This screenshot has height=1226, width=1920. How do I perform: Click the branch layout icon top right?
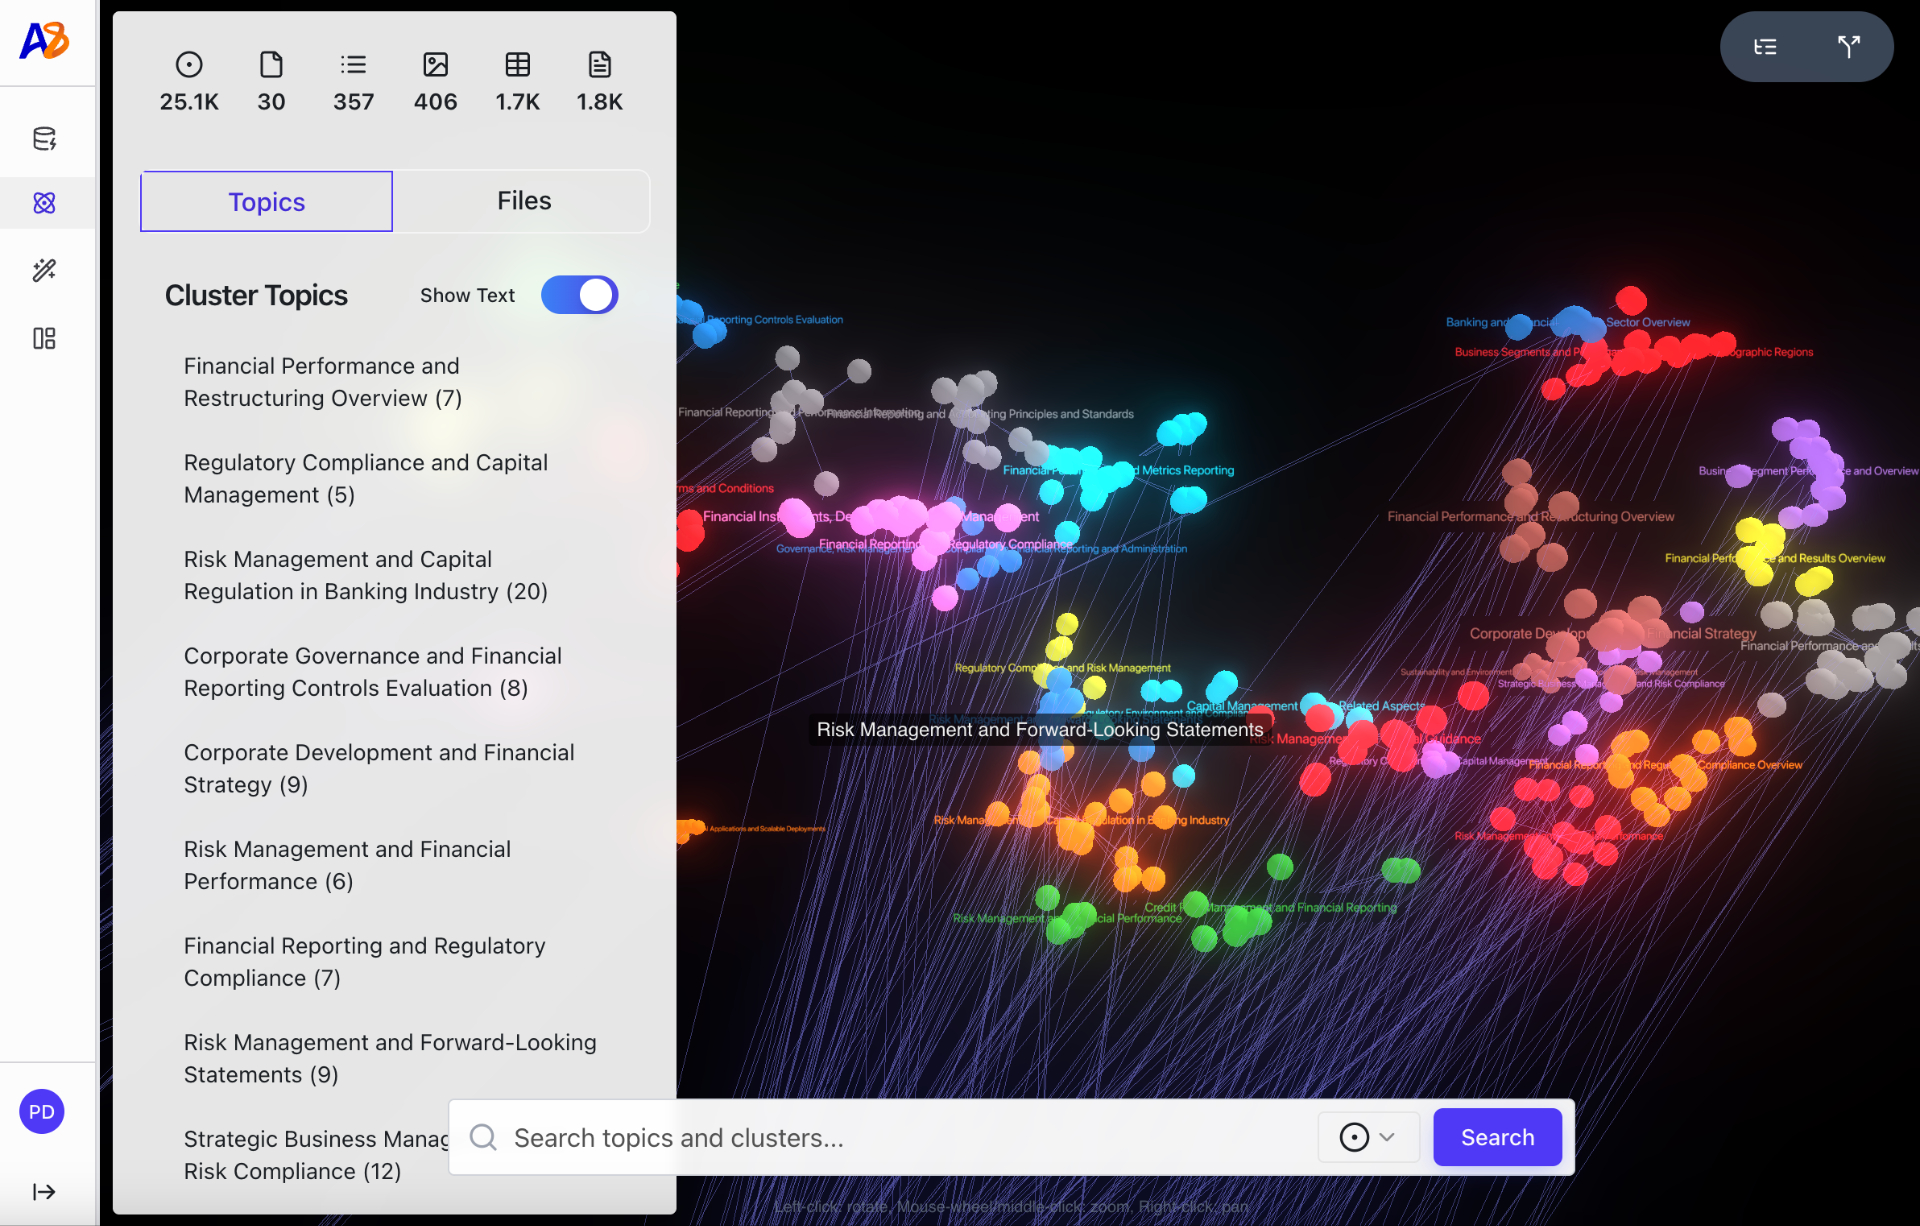click(x=1849, y=46)
